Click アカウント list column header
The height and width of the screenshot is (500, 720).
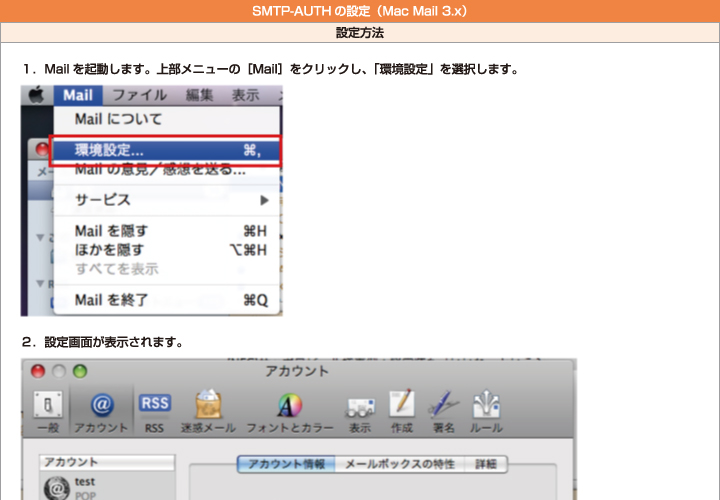[107, 462]
